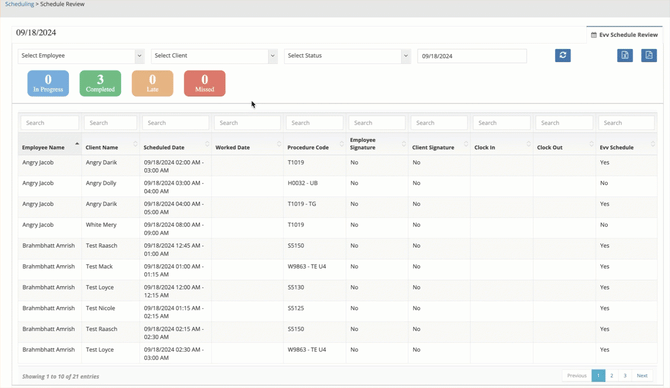670x388 pixels.
Task: Click the Clock In search box
Action: (x=502, y=123)
